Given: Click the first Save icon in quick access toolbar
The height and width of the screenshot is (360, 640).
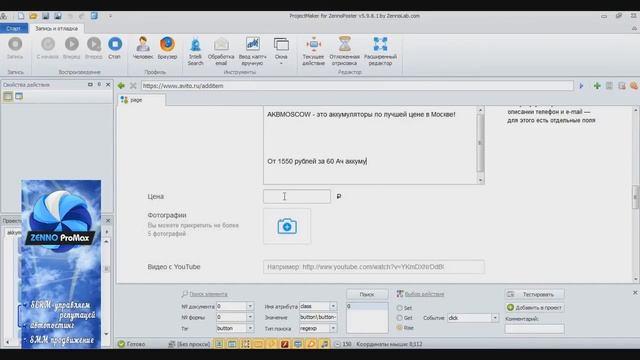Looking at the screenshot, I should 45,16.
